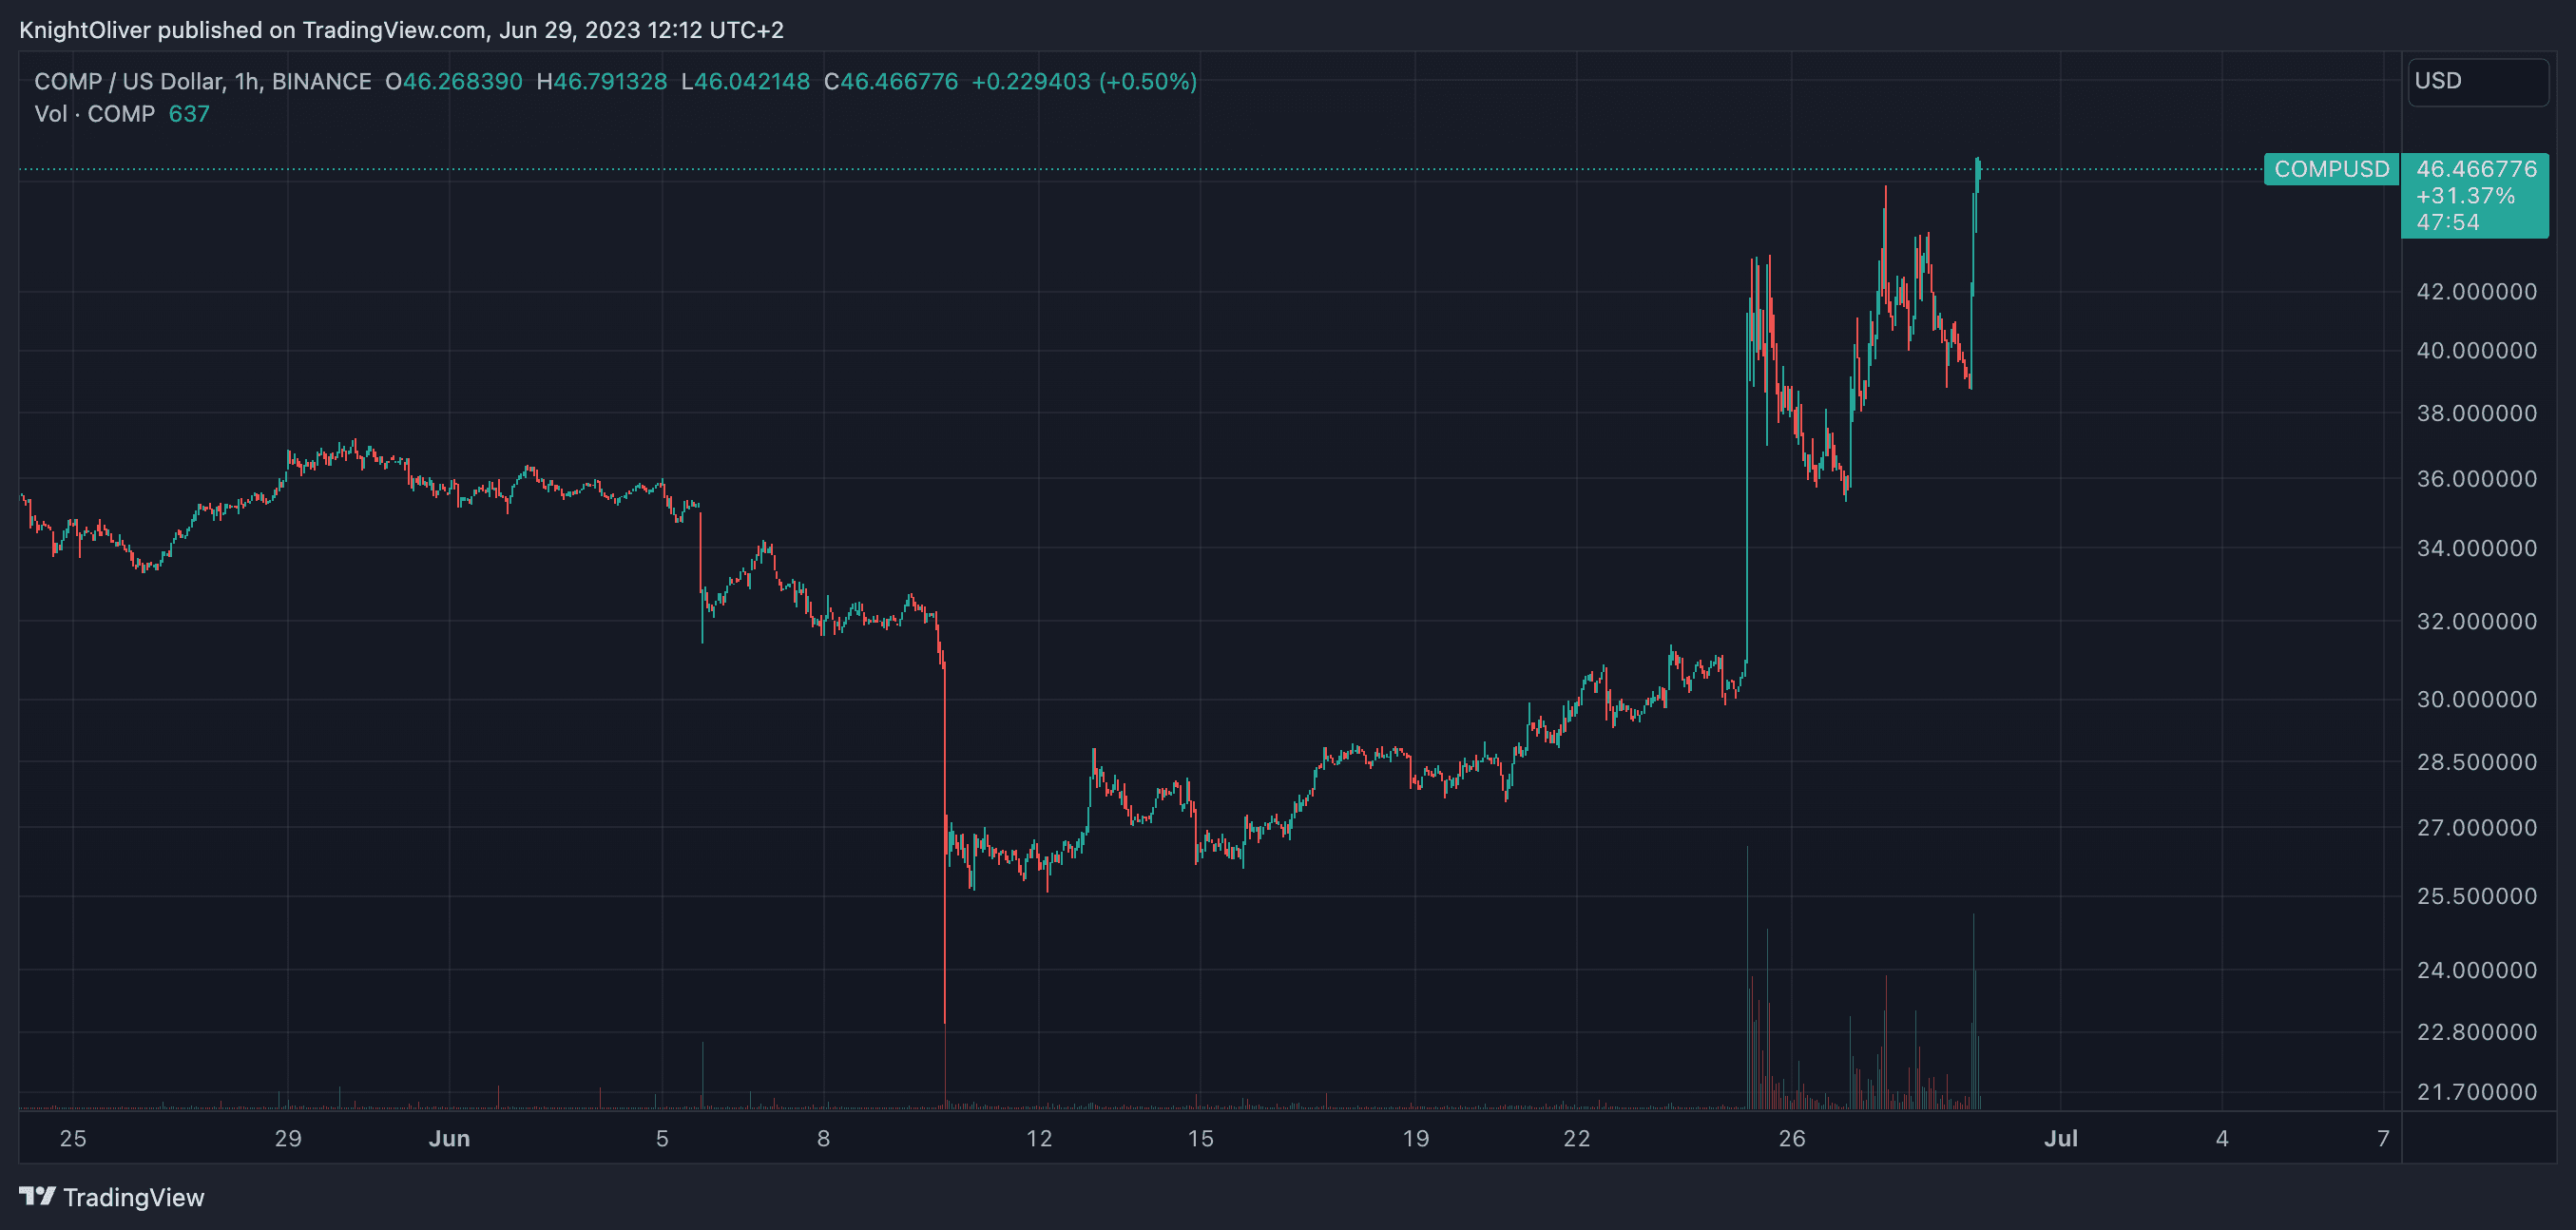Click the date label 19 on time axis

(x=1415, y=1139)
